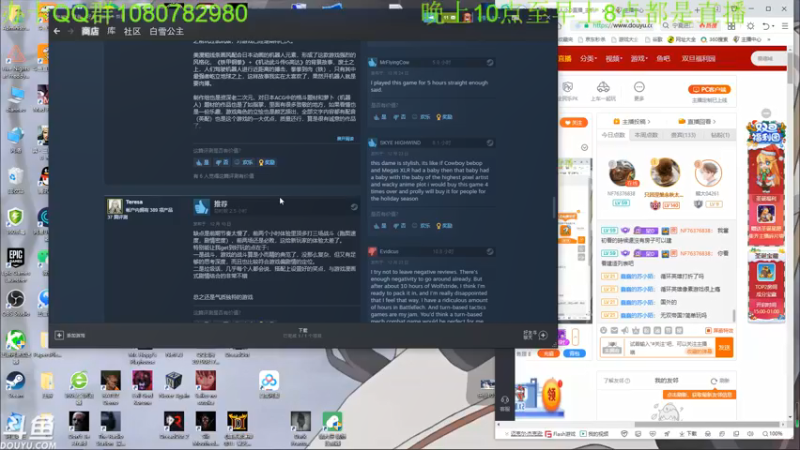Click the 上车一起玩 car icon

(603, 87)
